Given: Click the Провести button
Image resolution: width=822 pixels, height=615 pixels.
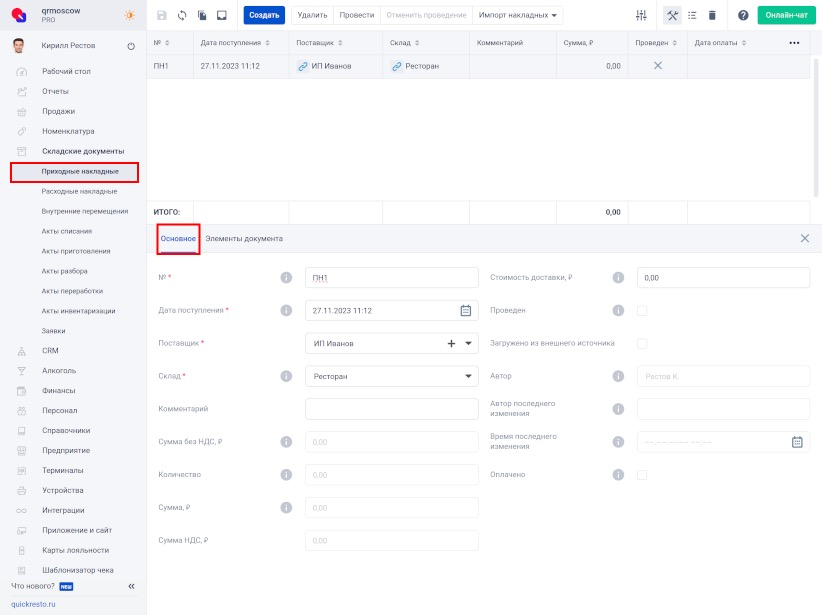Looking at the screenshot, I should click(356, 15).
